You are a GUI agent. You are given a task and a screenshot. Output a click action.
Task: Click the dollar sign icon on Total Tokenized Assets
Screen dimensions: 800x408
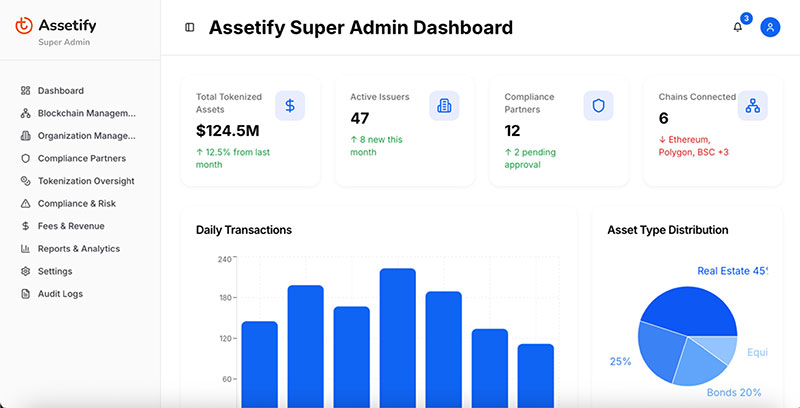(x=290, y=105)
